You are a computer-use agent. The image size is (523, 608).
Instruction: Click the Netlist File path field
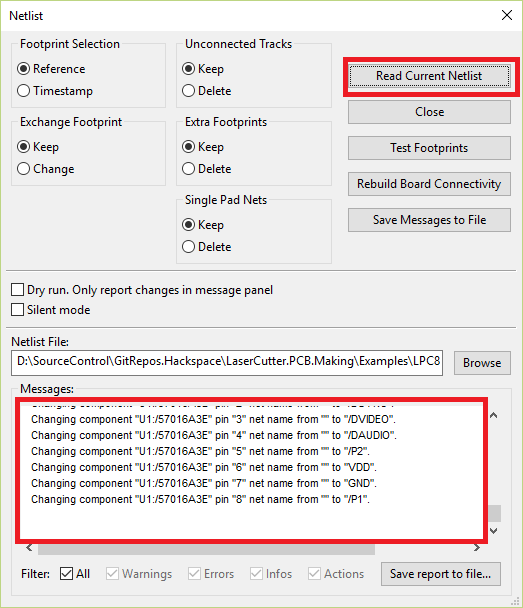(x=227, y=363)
